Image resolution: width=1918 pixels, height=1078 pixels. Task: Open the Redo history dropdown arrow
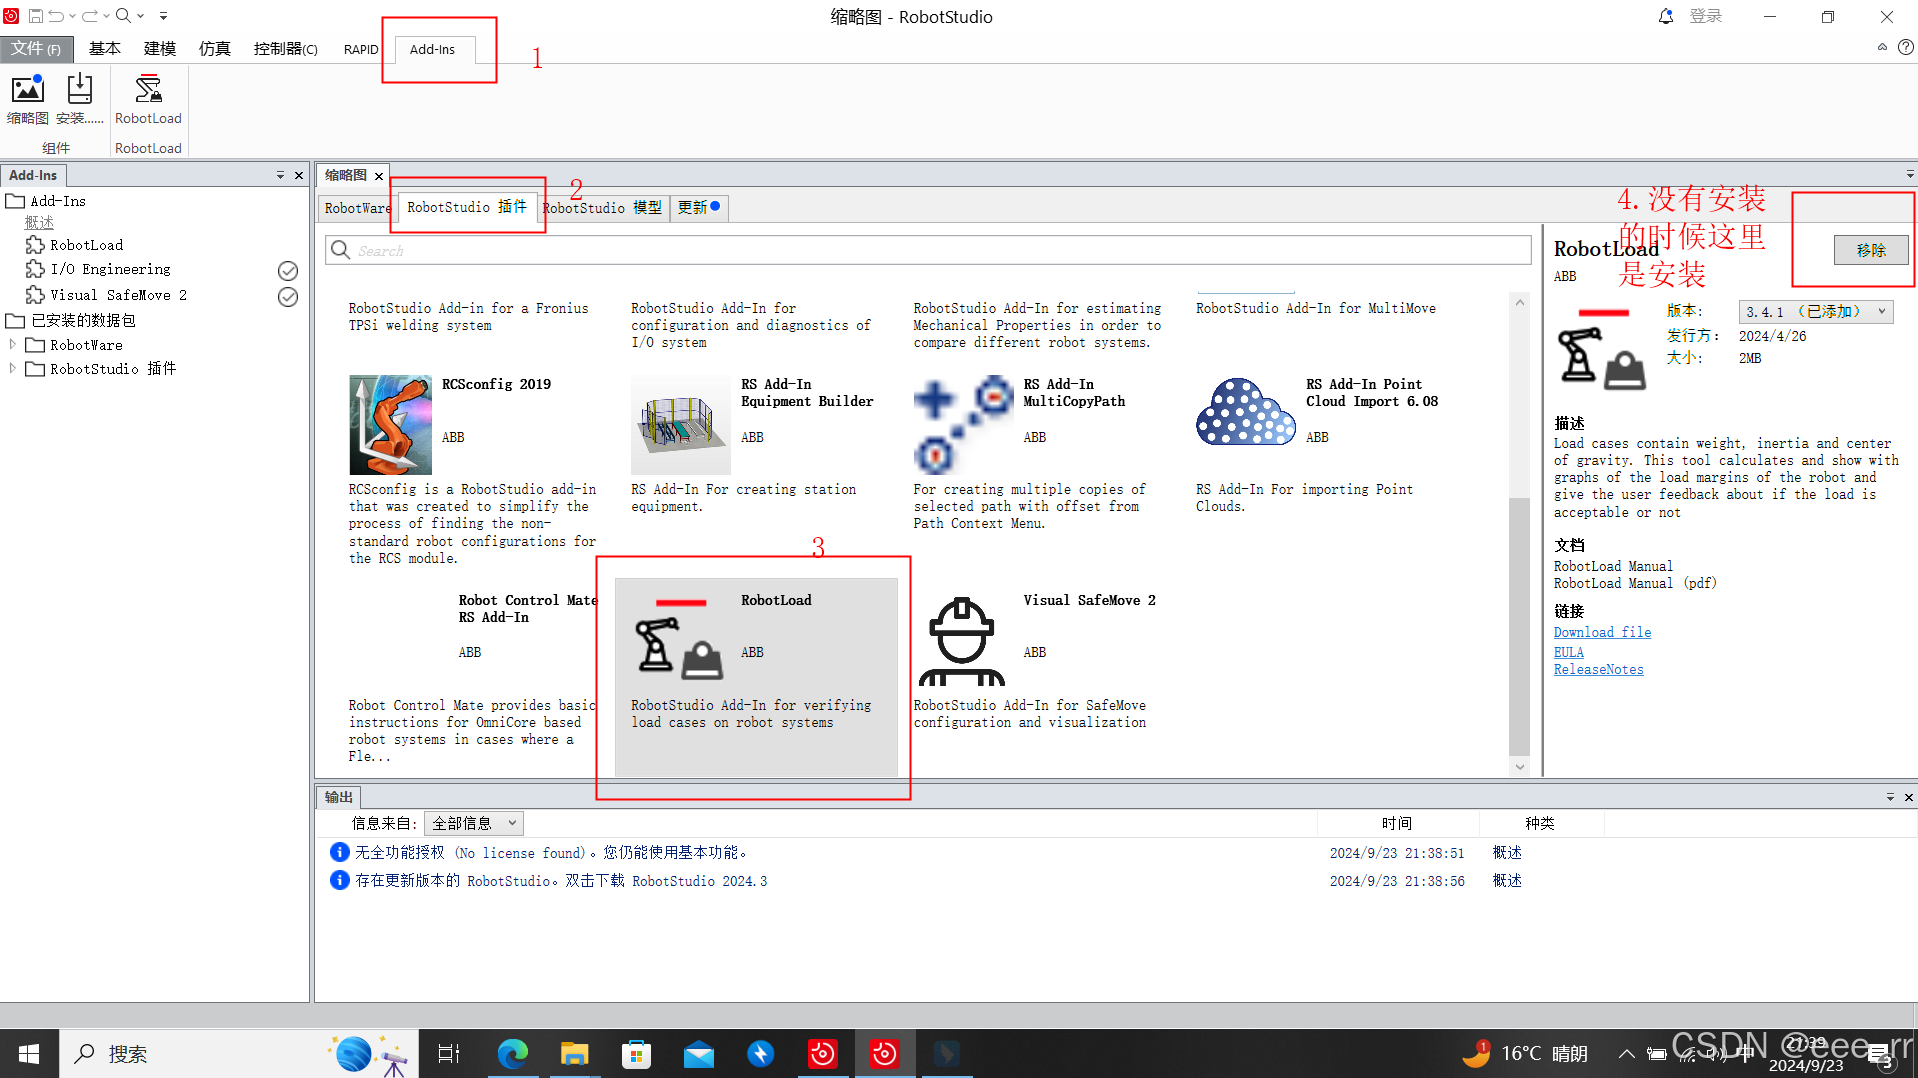[x=106, y=16]
